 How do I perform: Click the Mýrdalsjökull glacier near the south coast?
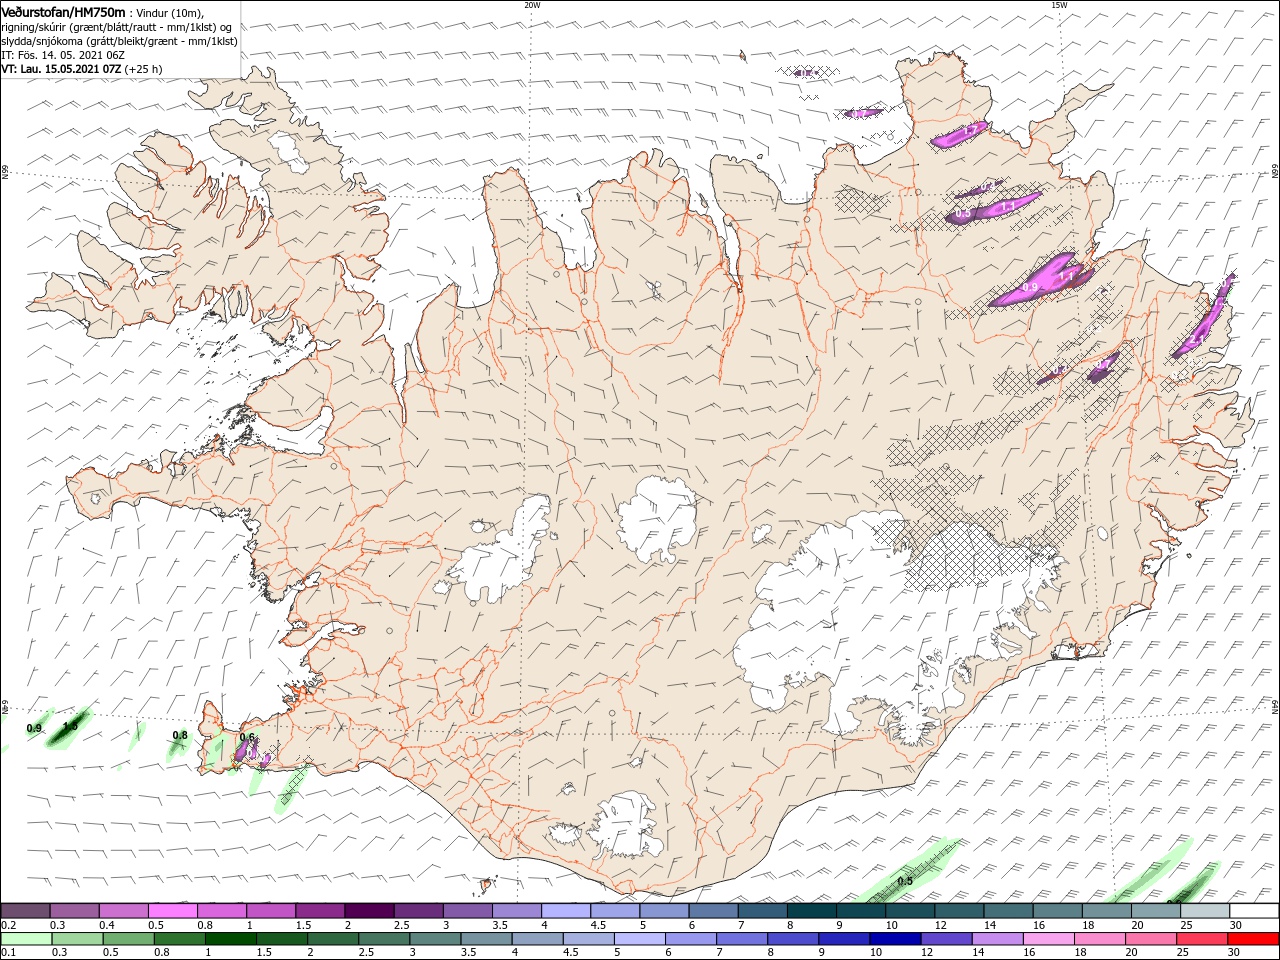click(x=627, y=825)
